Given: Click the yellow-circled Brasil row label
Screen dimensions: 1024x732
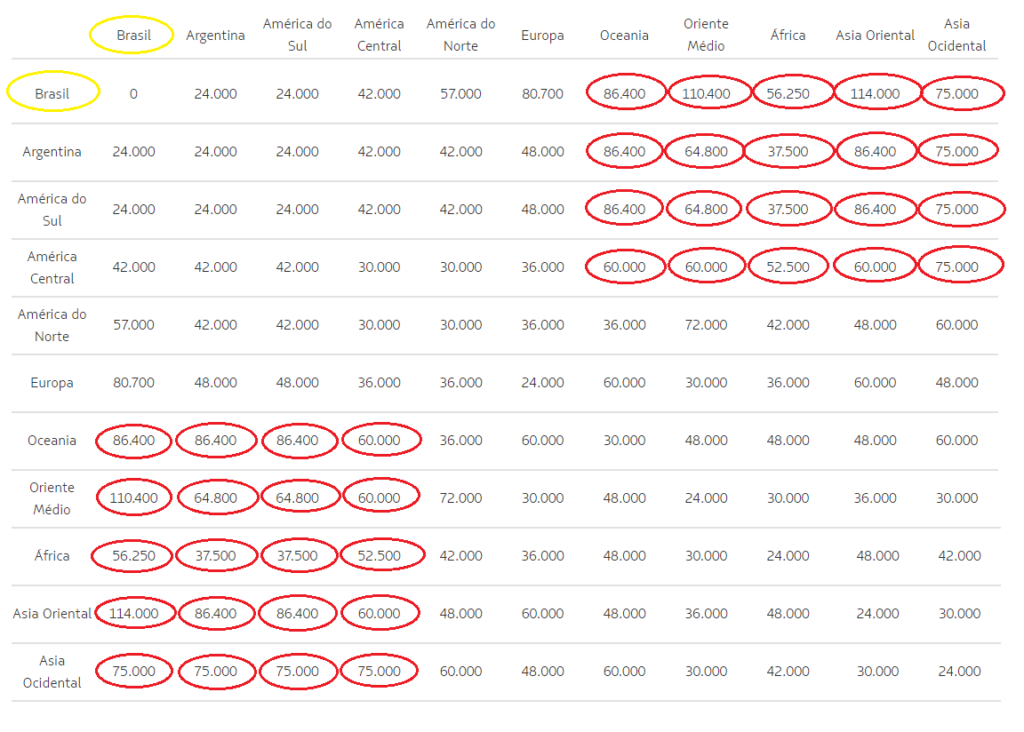Looking at the screenshot, I should point(53,93).
